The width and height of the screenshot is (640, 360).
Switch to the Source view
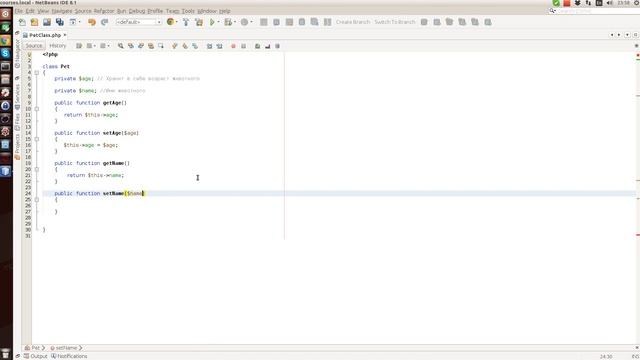[34, 46]
